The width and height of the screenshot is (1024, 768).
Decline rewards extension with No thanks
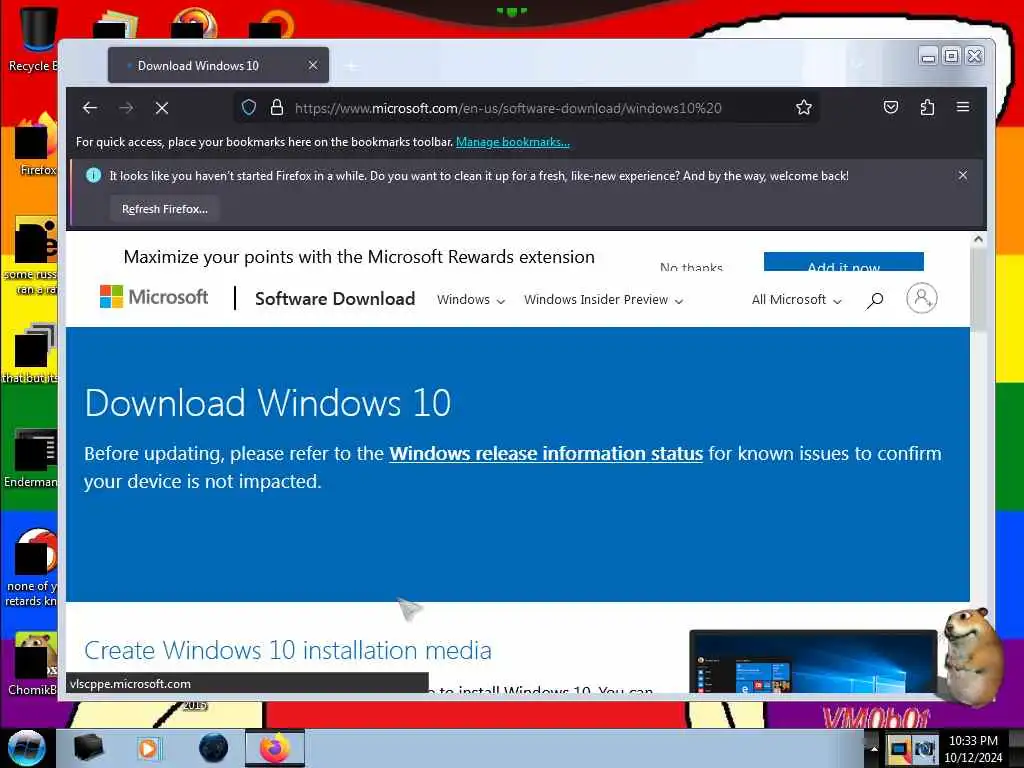691,266
